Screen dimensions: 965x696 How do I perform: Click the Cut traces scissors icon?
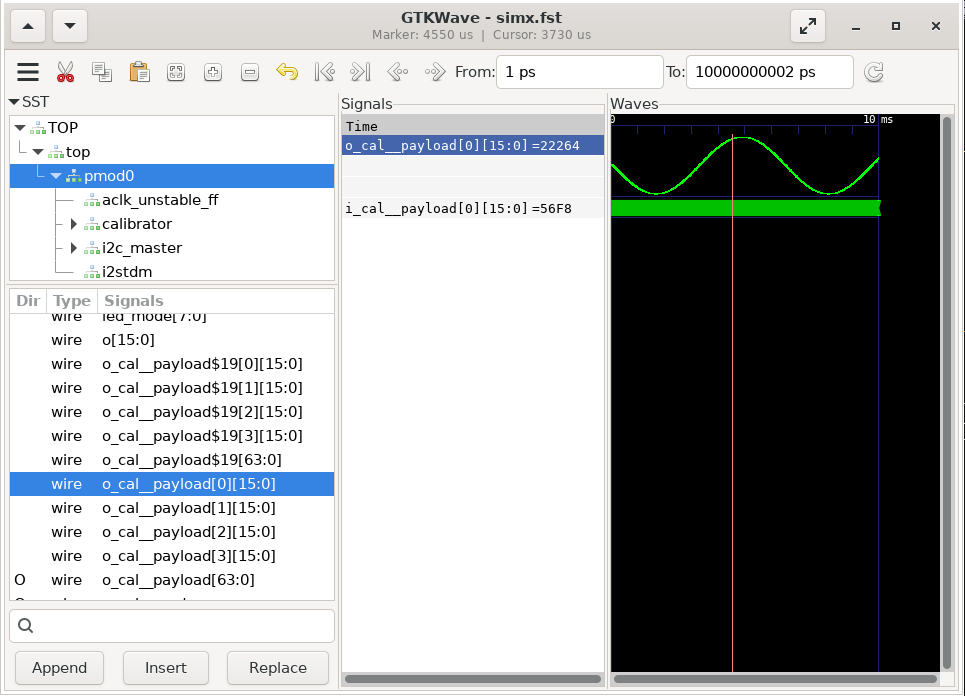65,72
